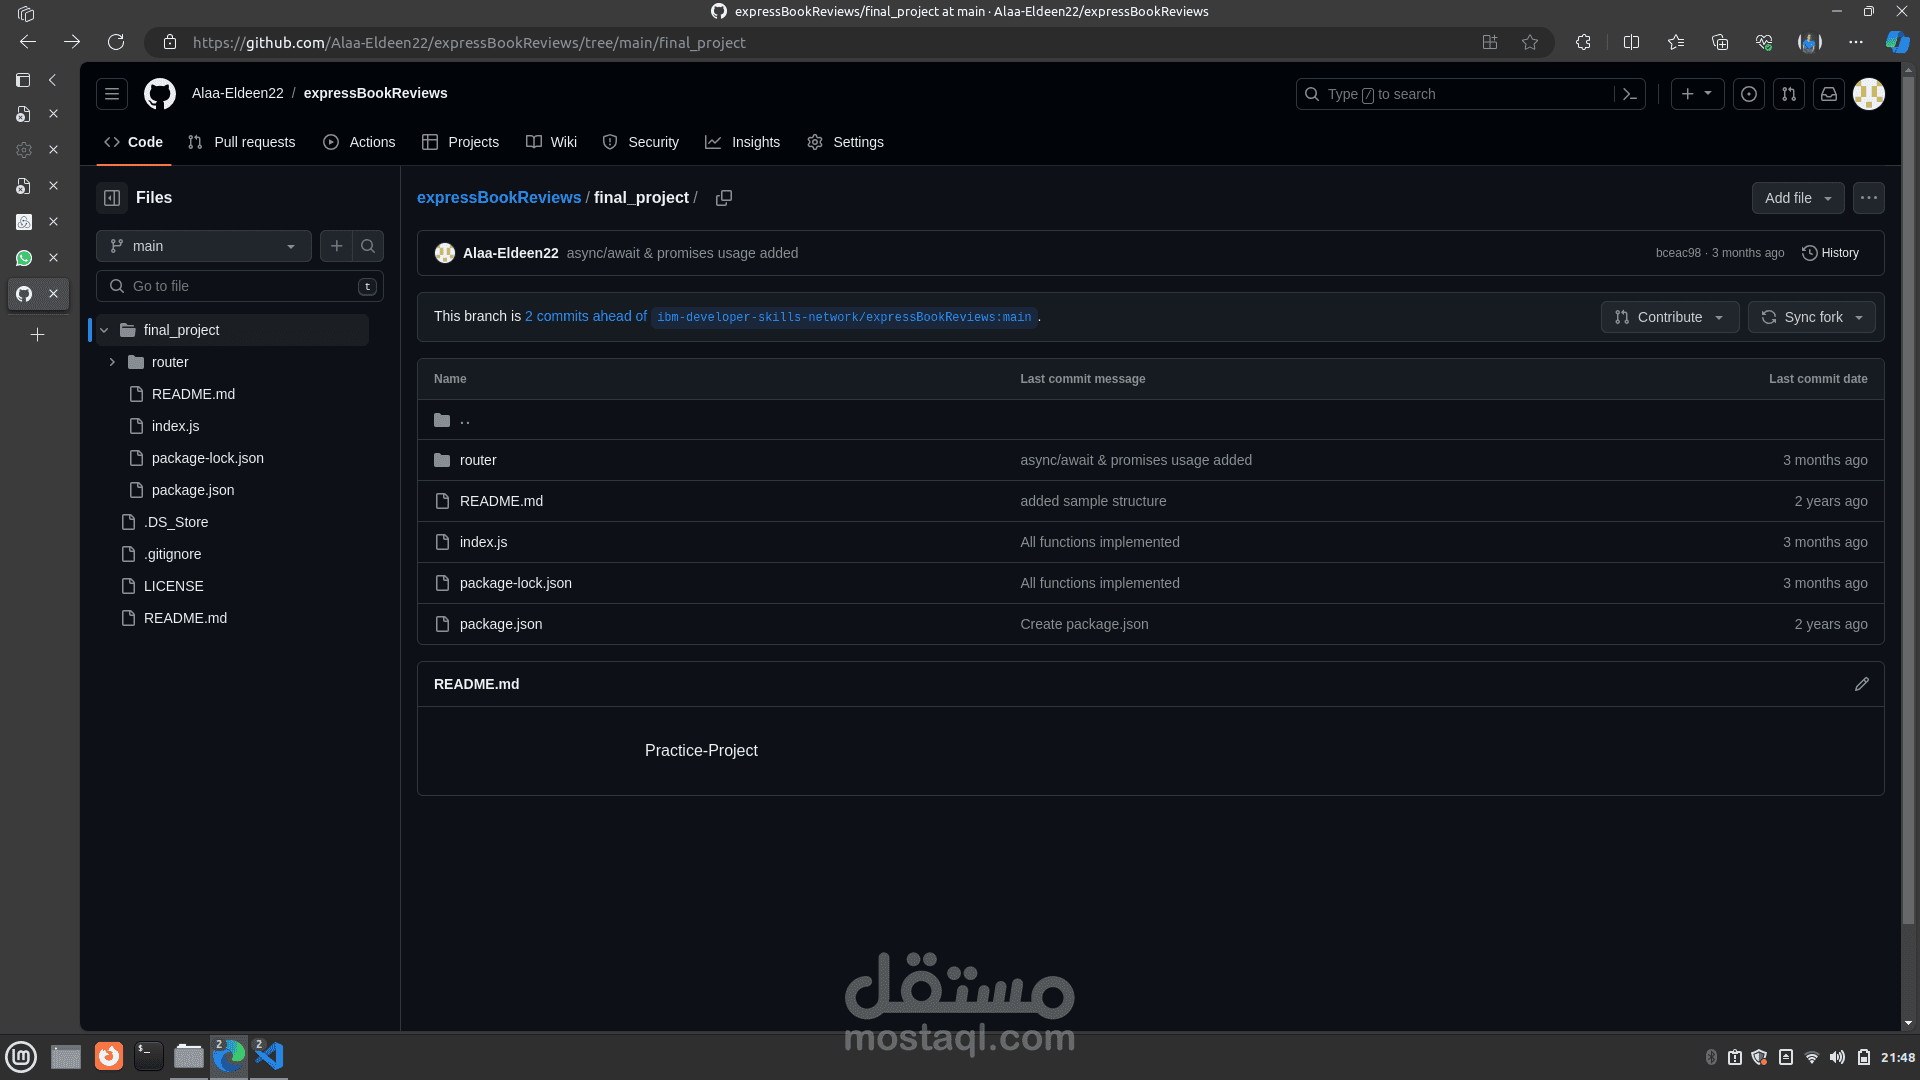Open the main branch selector dropdown
1920x1080 pixels.
tap(203, 246)
